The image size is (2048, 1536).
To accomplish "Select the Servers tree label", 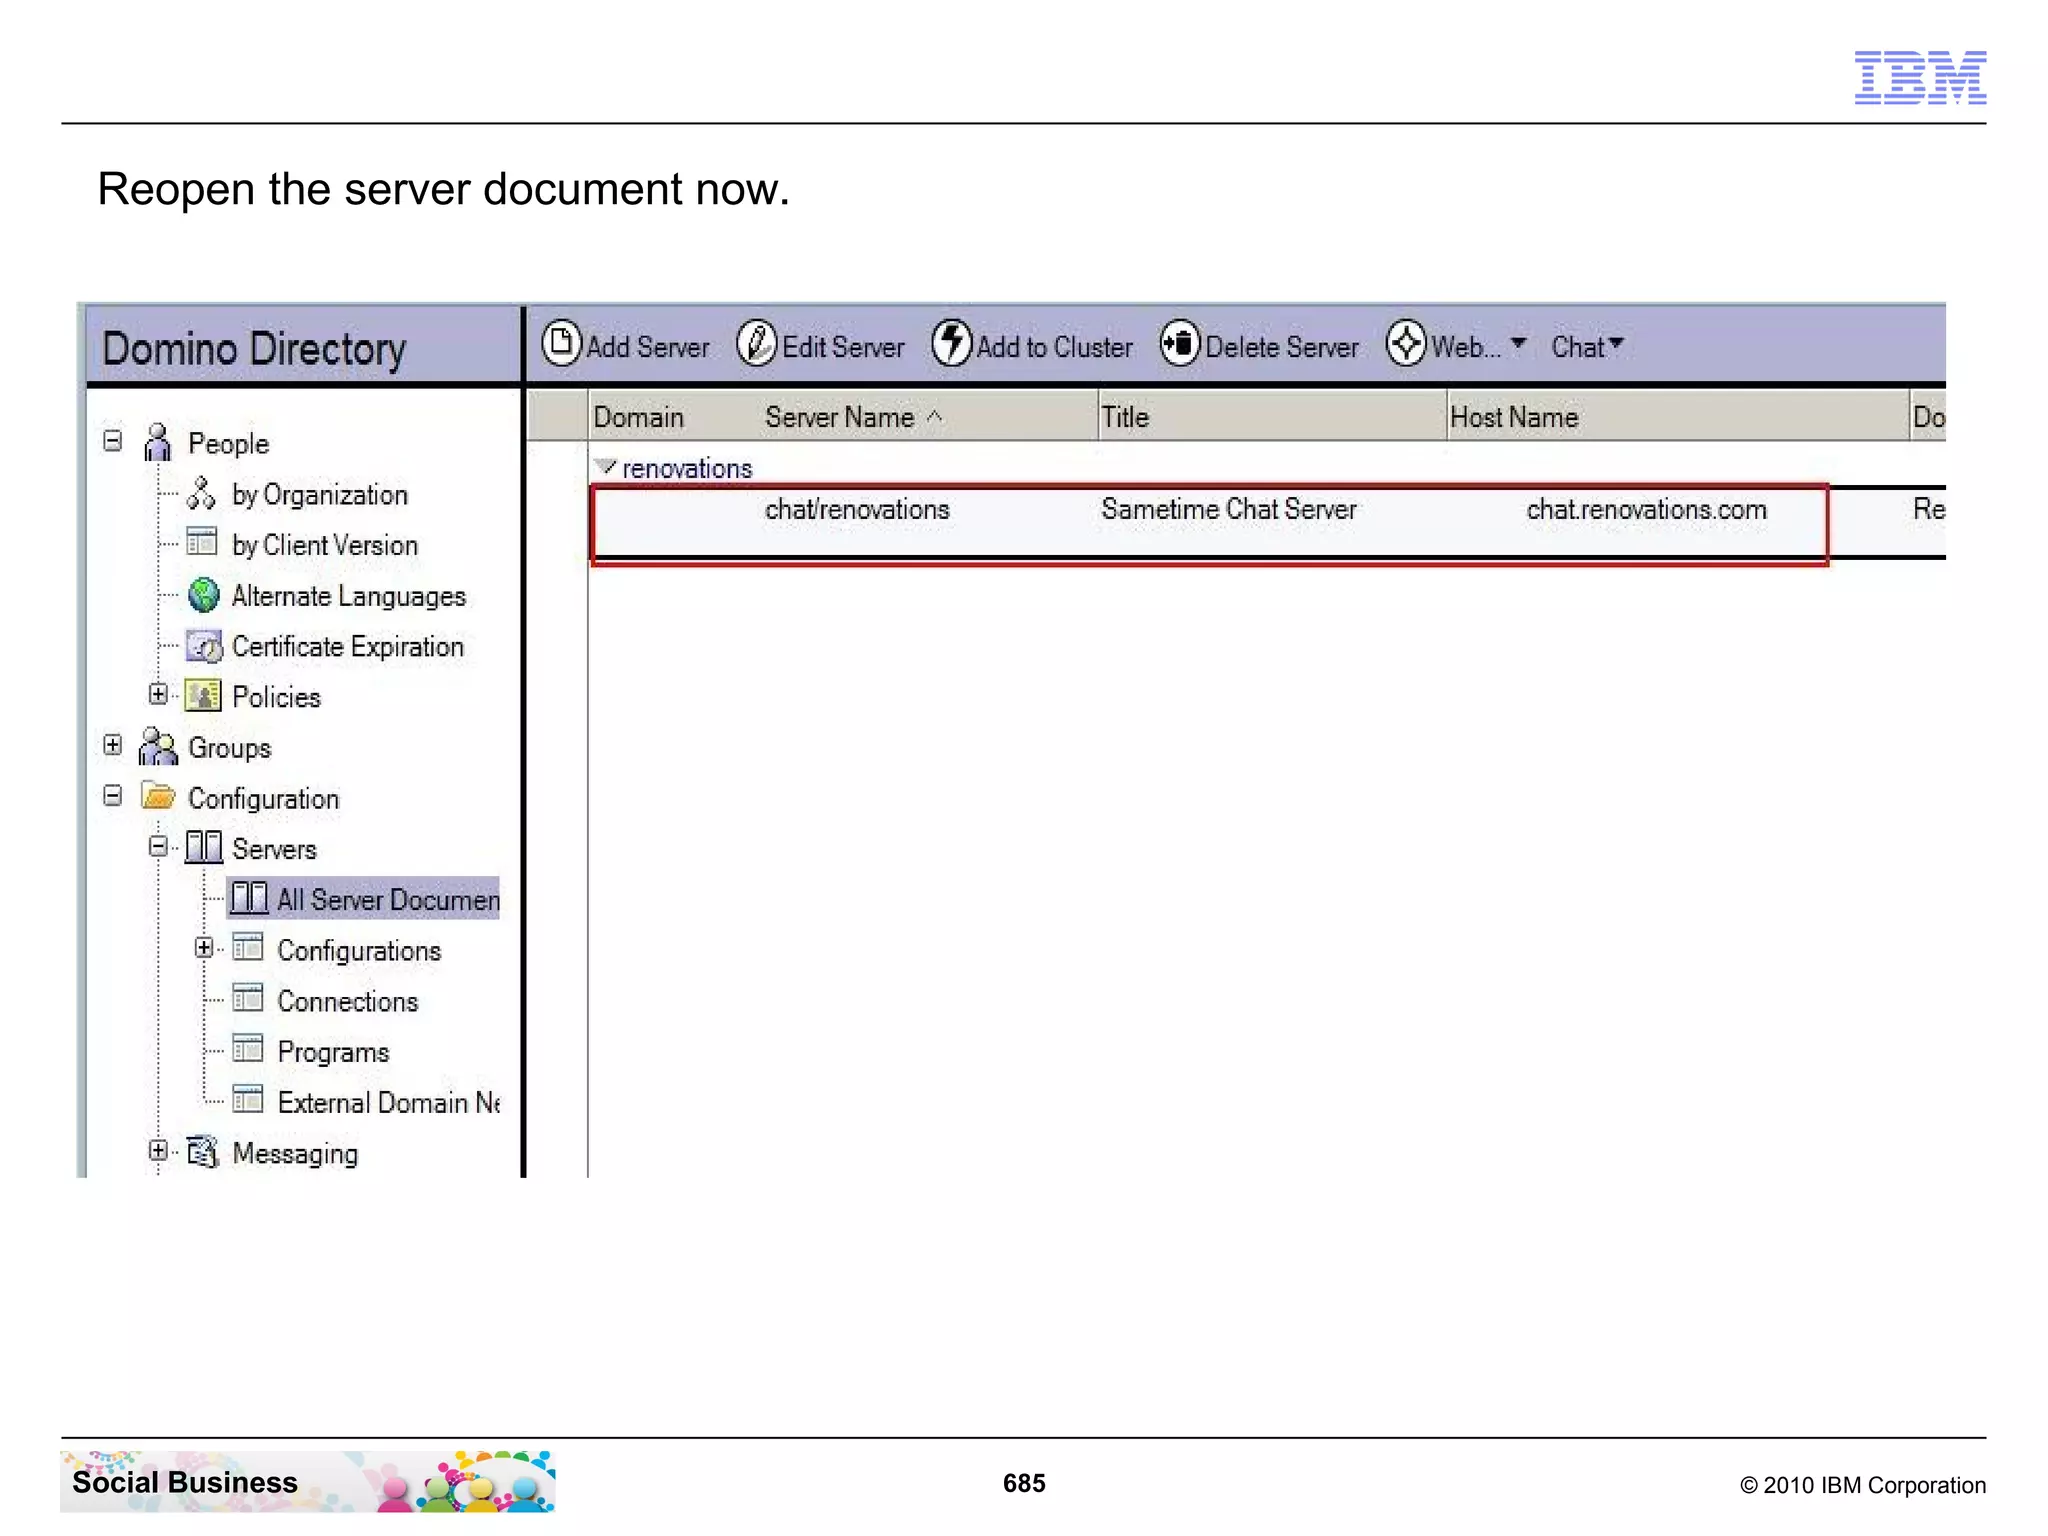I will (x=274, y=849).
